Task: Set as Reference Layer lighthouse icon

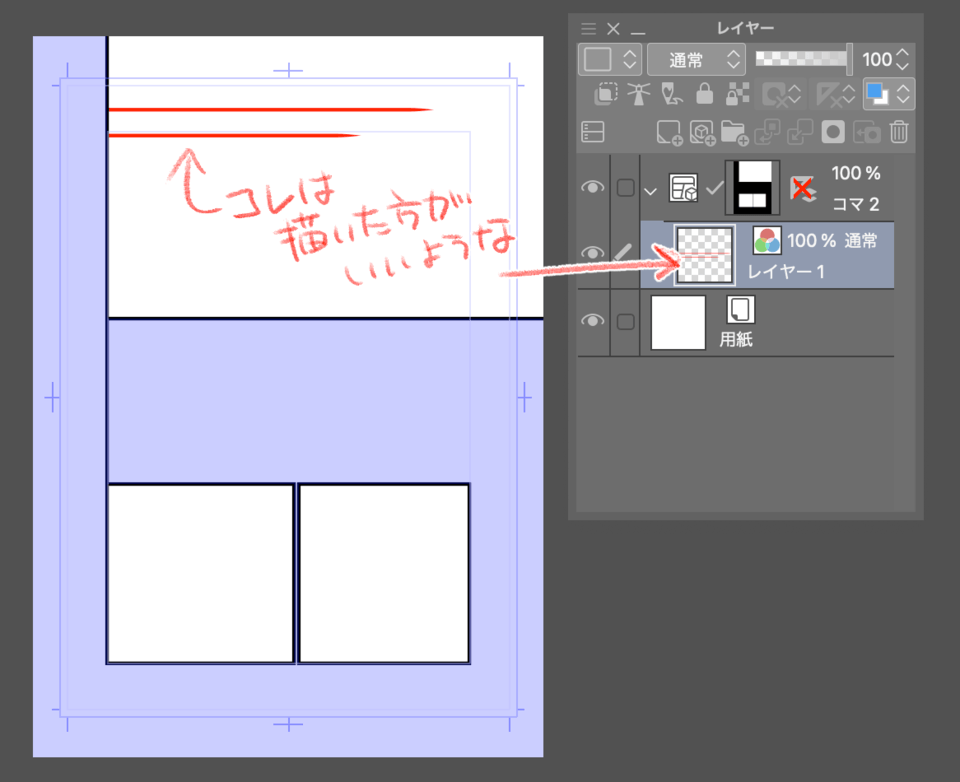Action: tap(639, 94)
